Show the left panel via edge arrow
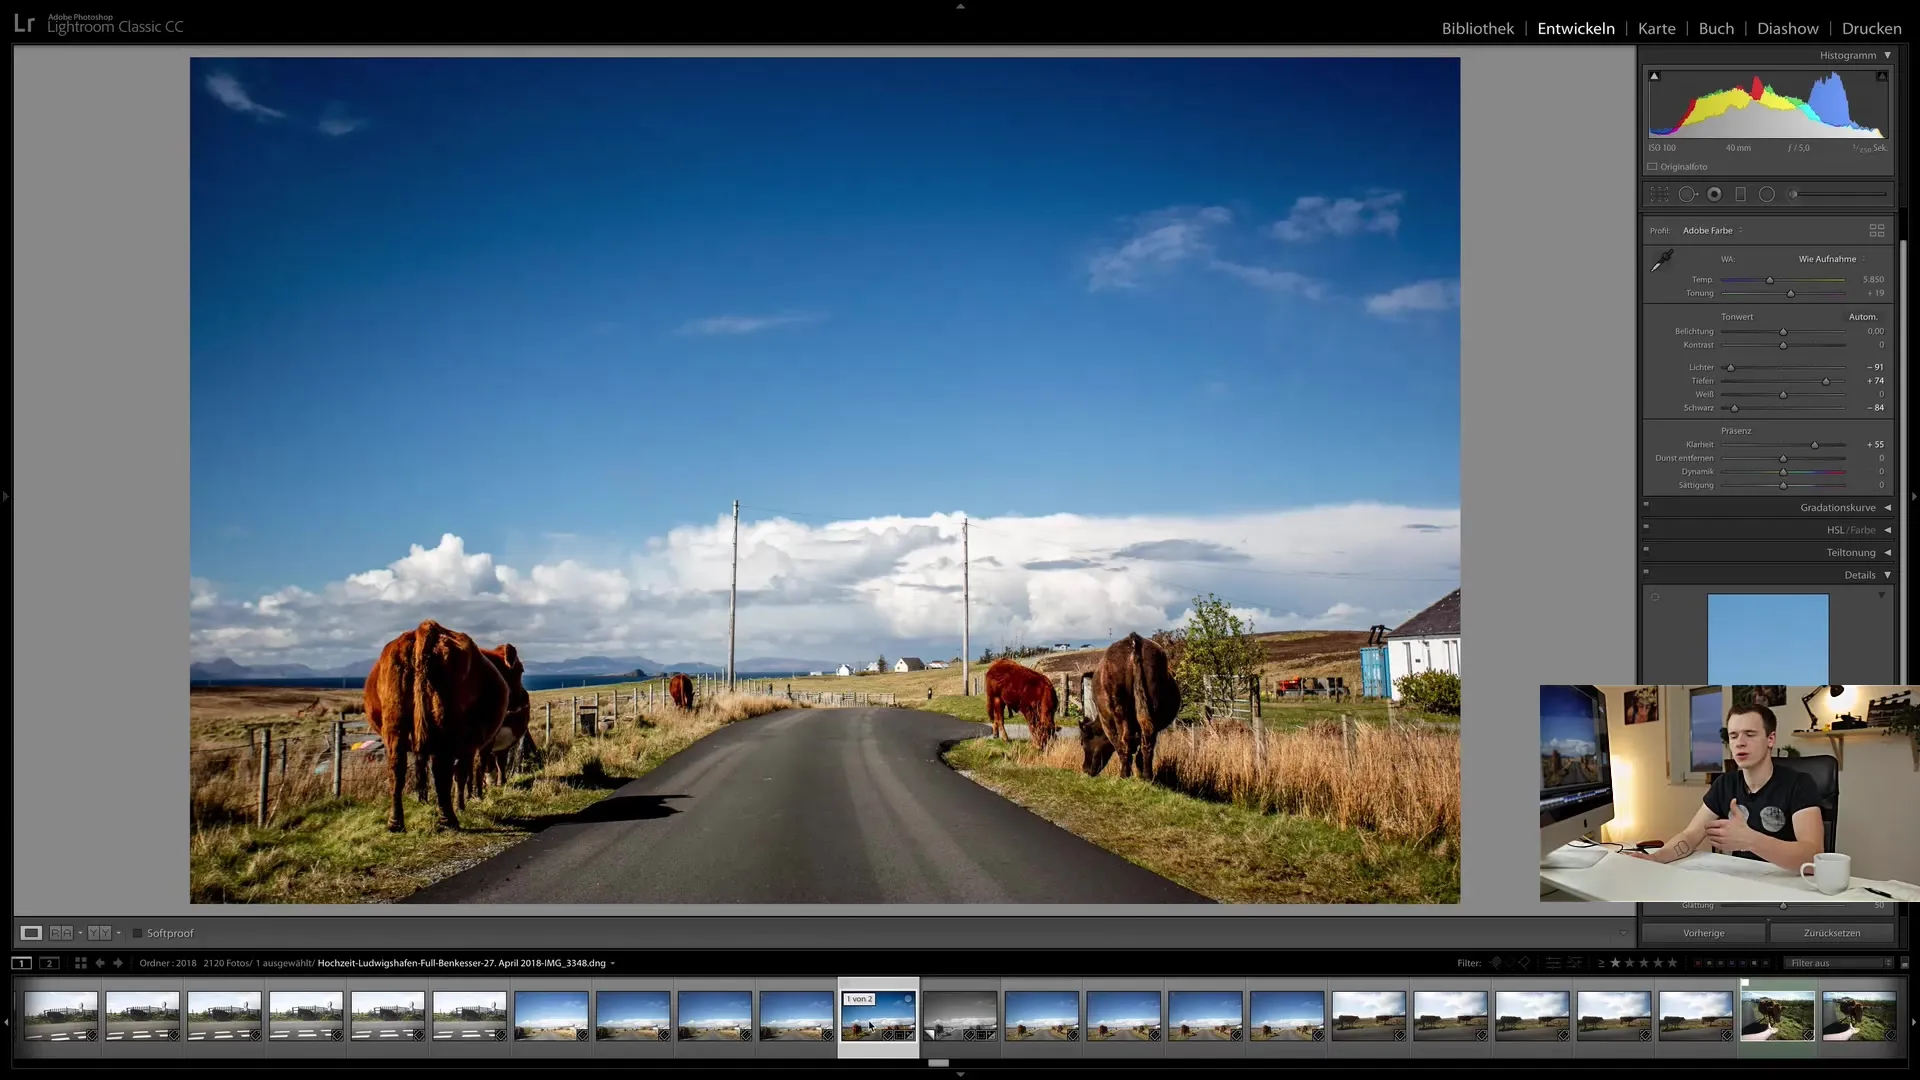This screenshot has width=1920, height=1080. pyautogui.click(x=5, y=496)
